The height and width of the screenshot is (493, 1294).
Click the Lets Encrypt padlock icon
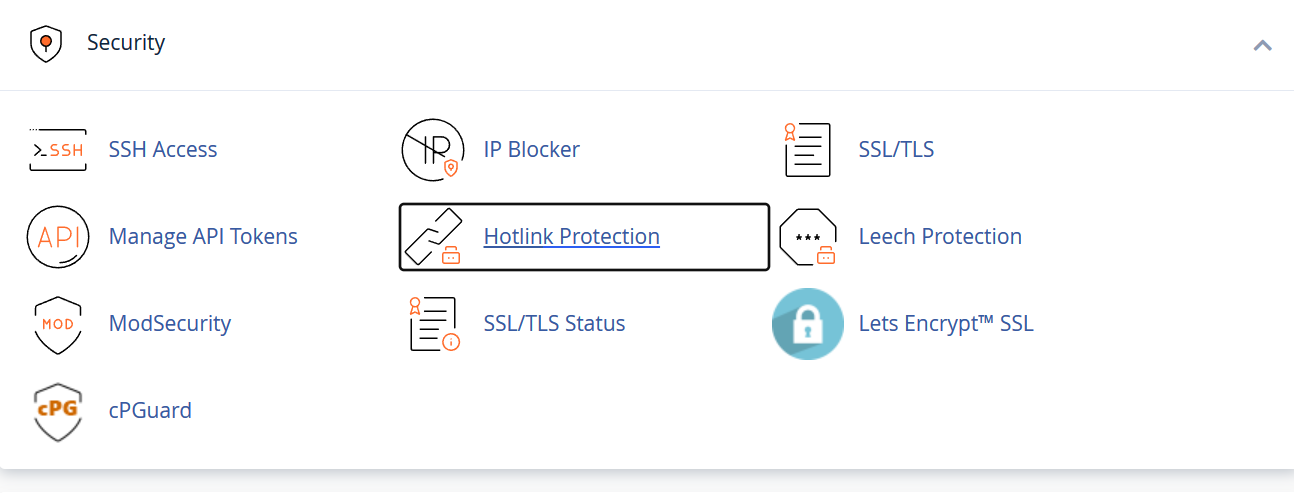(x=808, y=324)
